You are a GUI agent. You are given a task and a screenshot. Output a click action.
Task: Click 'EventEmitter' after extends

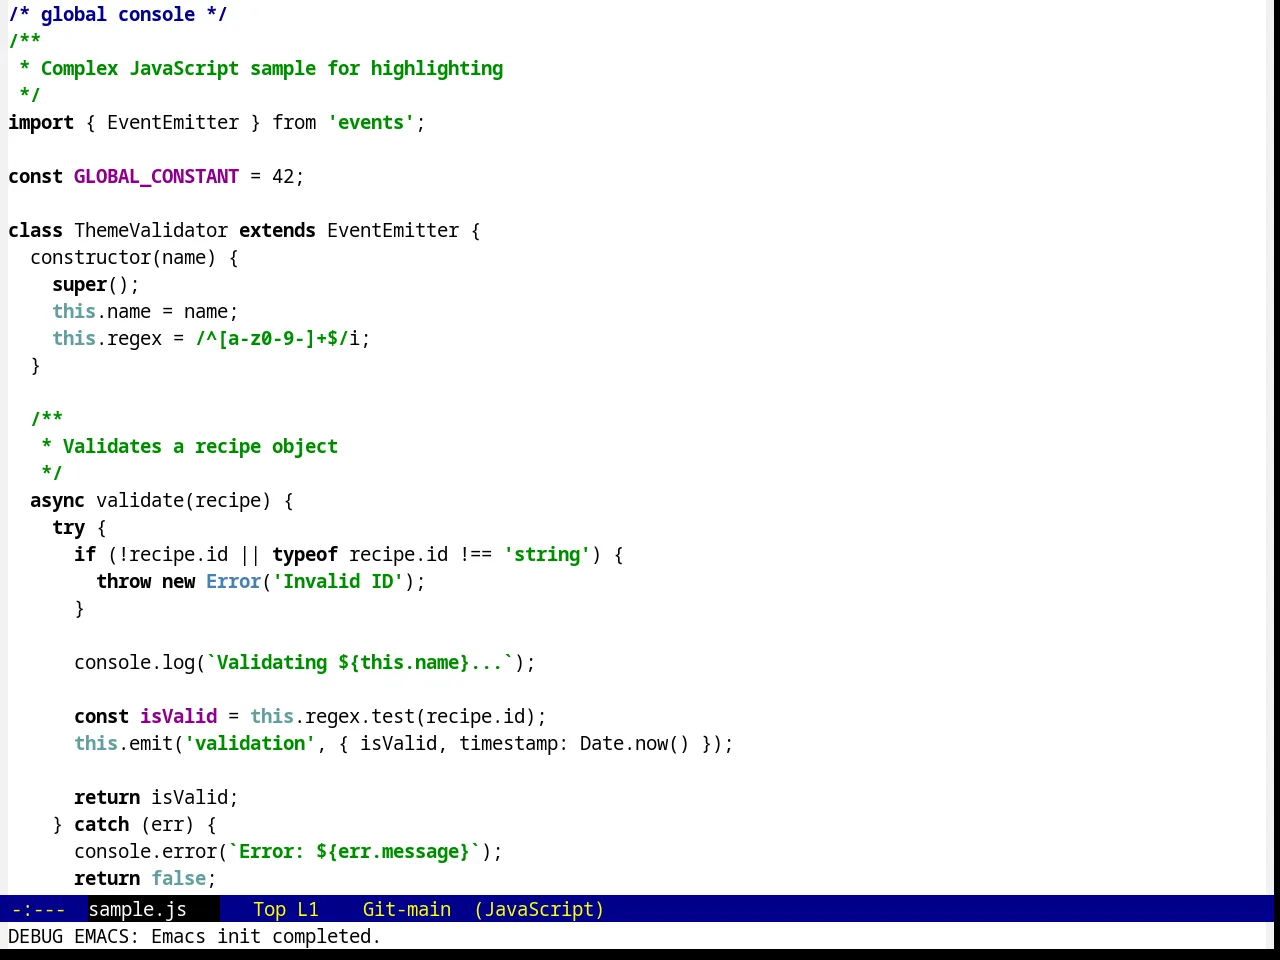393,230
